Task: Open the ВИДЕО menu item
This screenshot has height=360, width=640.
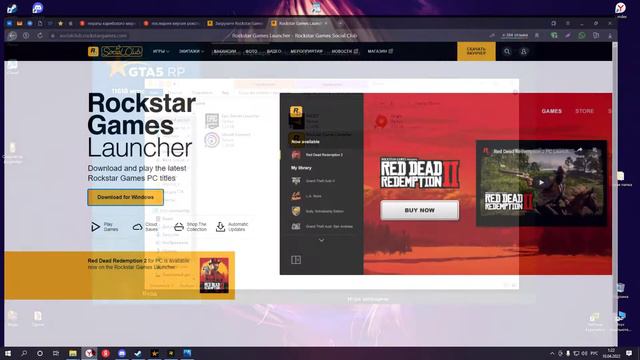Action: tap(274, 51)
